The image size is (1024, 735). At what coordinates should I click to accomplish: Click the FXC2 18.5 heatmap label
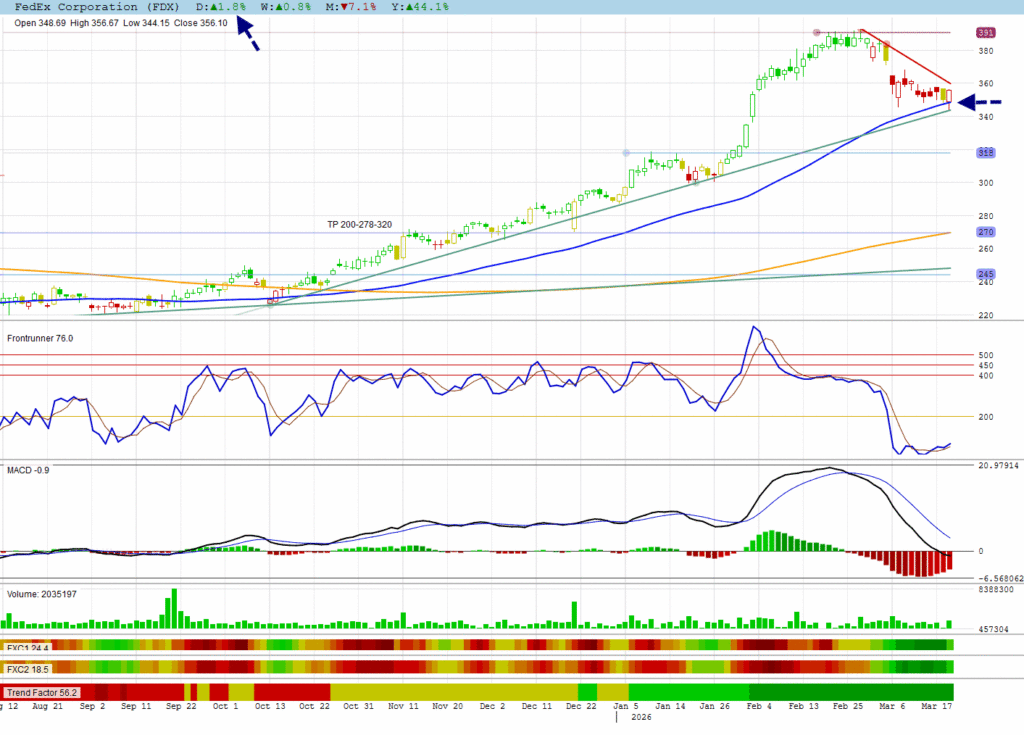pos(28,668)
